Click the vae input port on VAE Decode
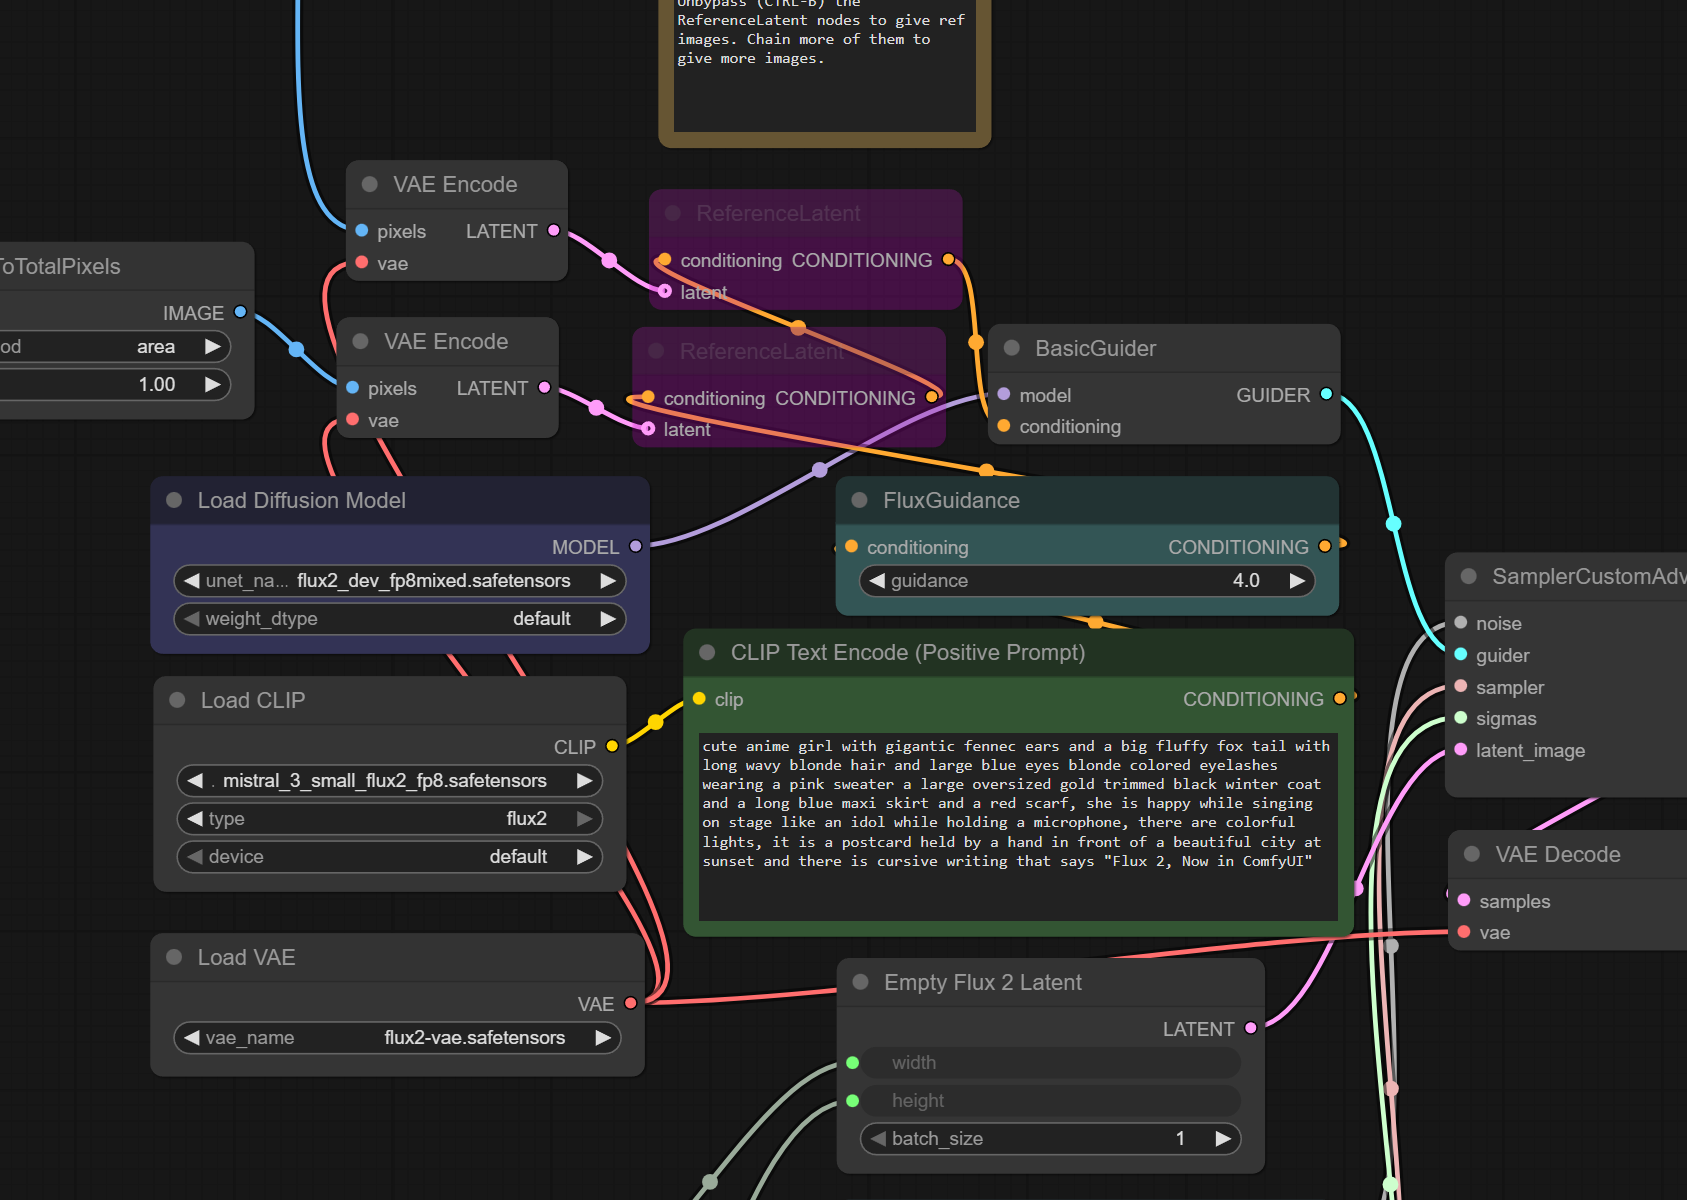This screenshot has height=1200, width=1687. pyautogui.click(x=1464, y=932)
